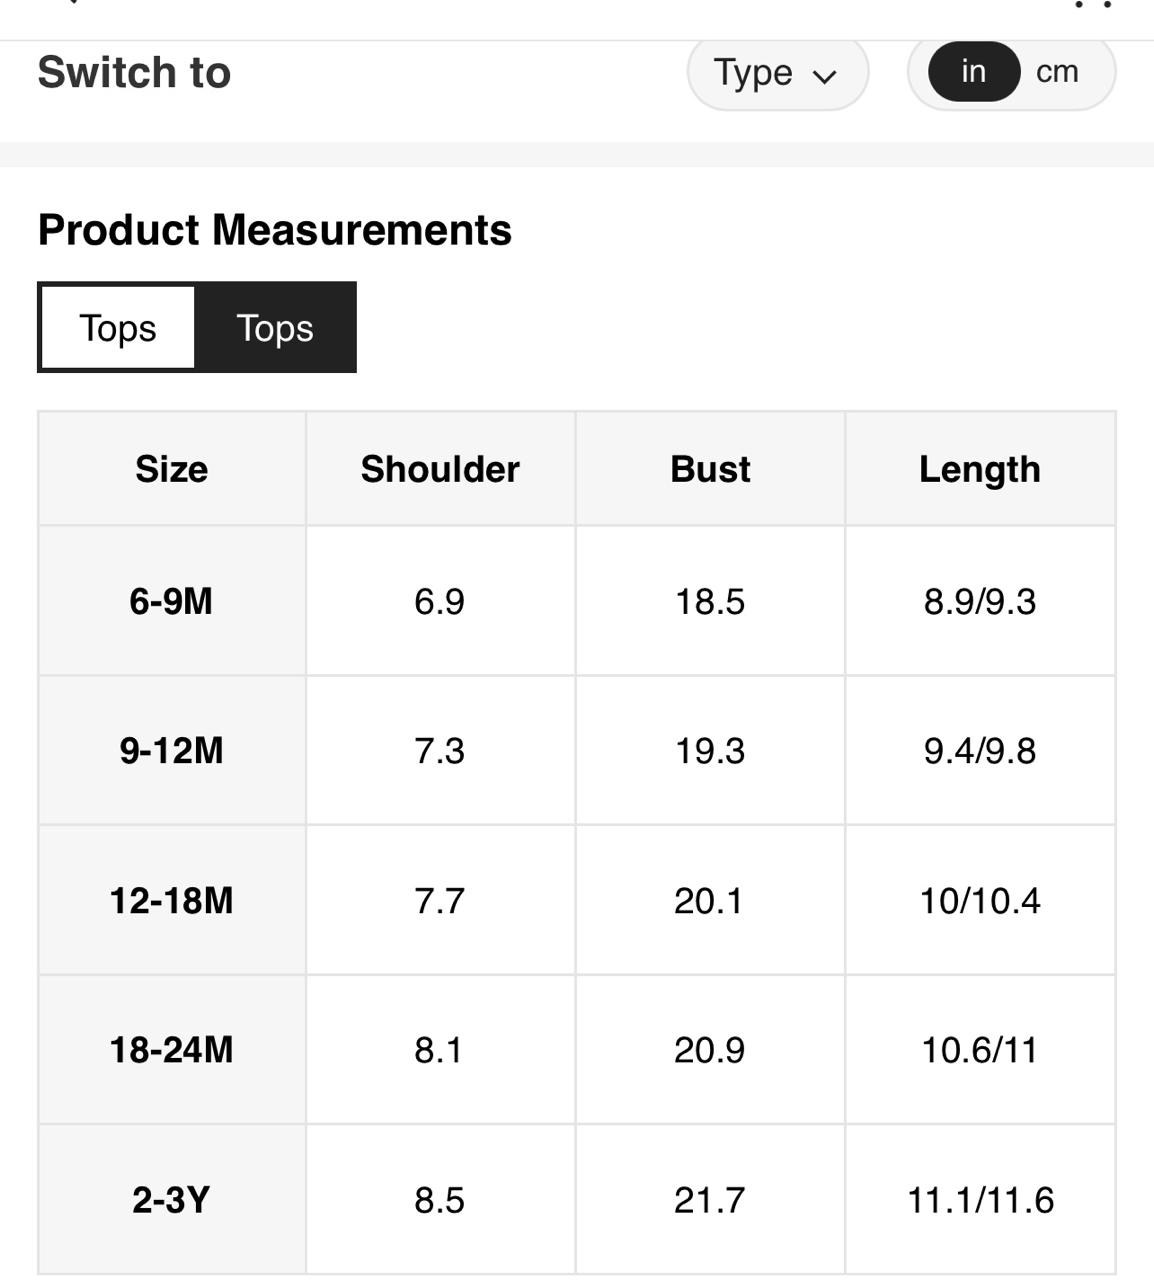Click the 11.1/11.6 length value cell

(980, 1200)
